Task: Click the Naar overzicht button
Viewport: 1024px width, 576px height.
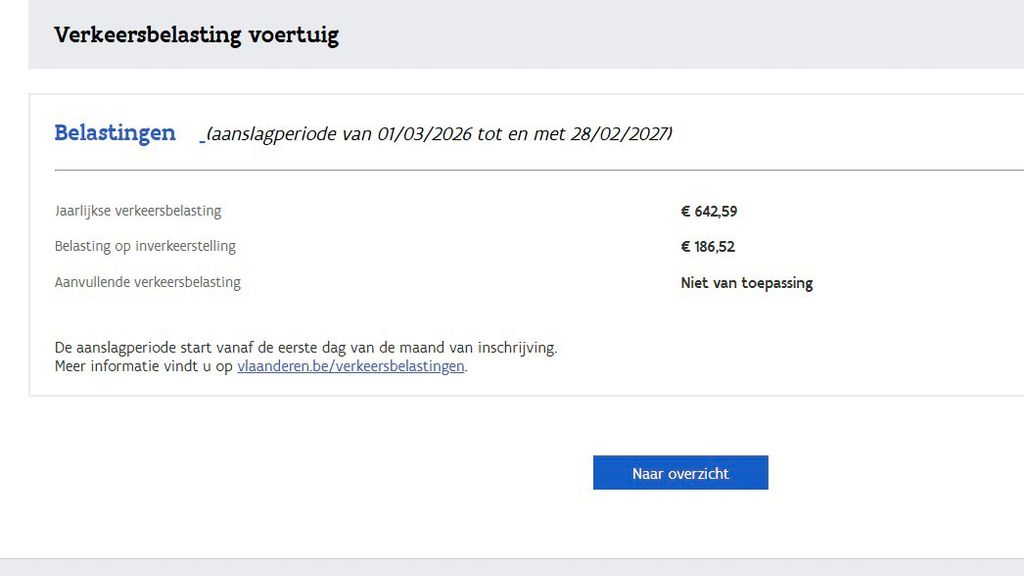Action: pos(680,473)
